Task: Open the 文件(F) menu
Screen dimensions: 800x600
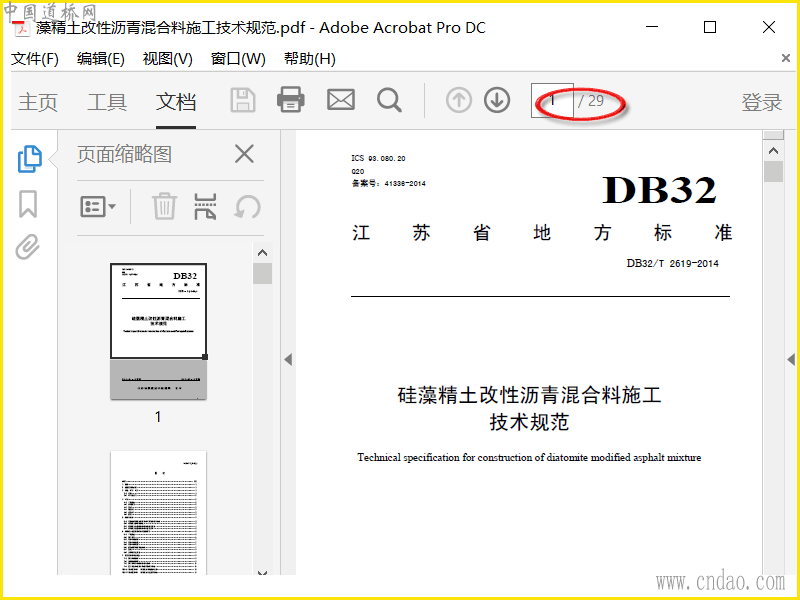Action: click(35, 59)
